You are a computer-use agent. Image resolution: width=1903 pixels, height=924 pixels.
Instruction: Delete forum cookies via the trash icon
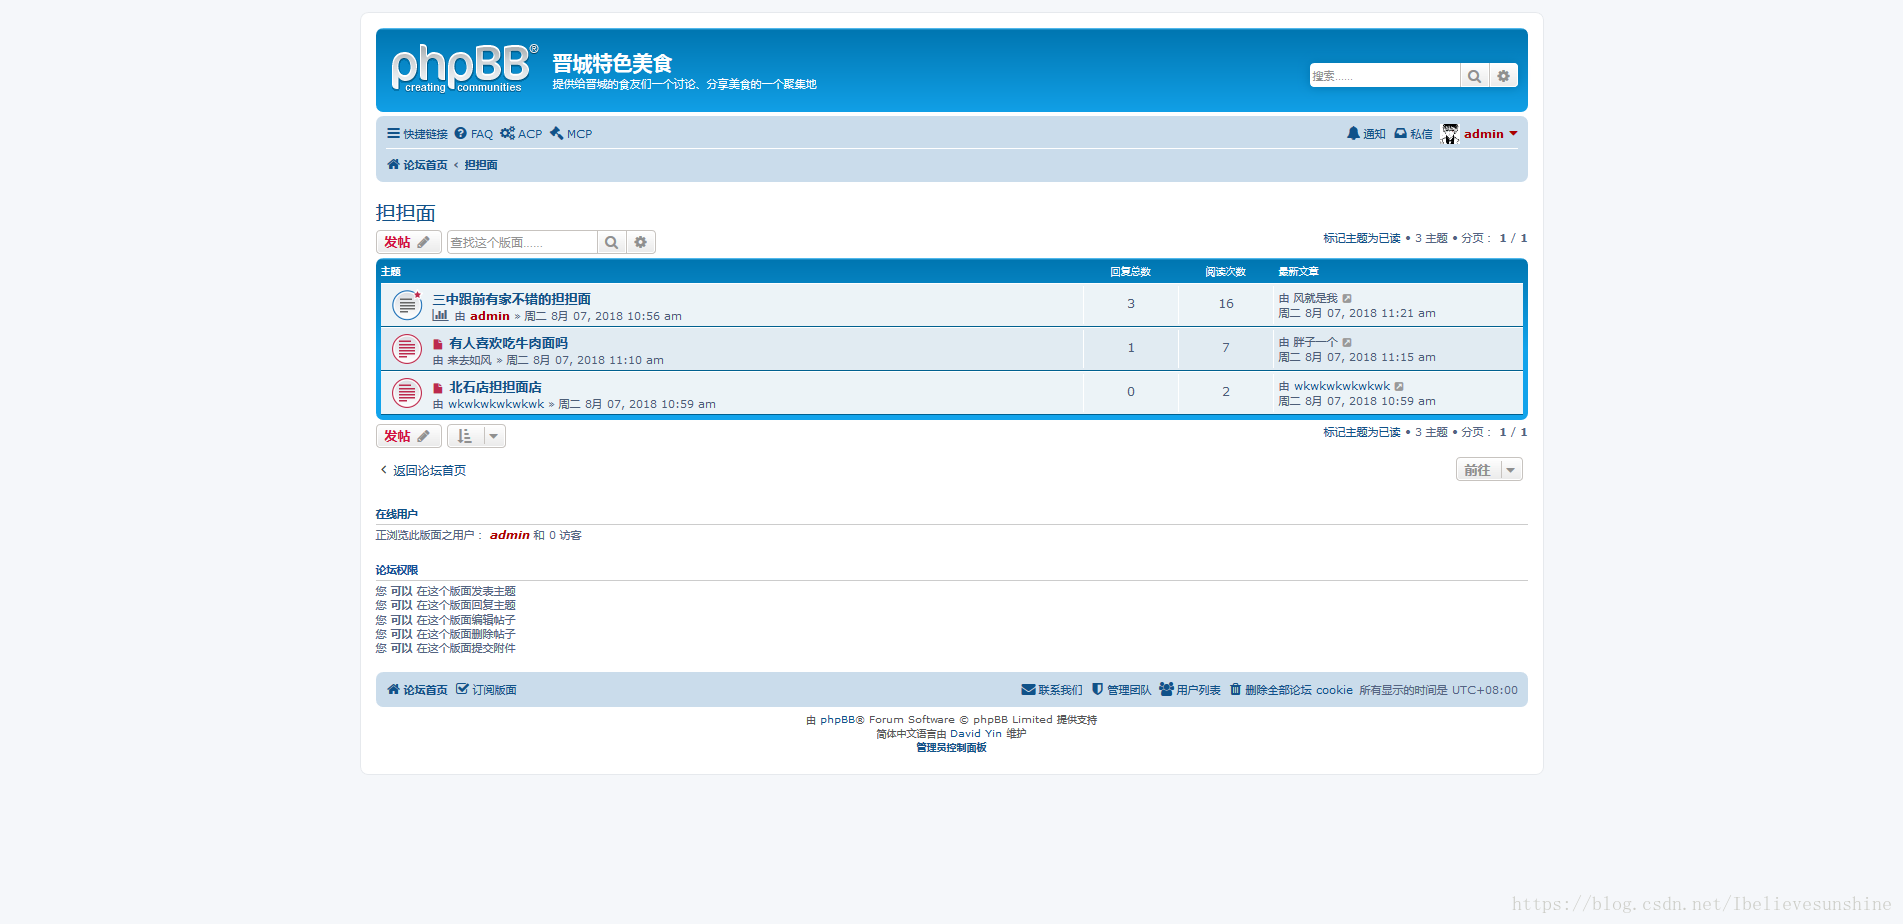(1237, 689)
